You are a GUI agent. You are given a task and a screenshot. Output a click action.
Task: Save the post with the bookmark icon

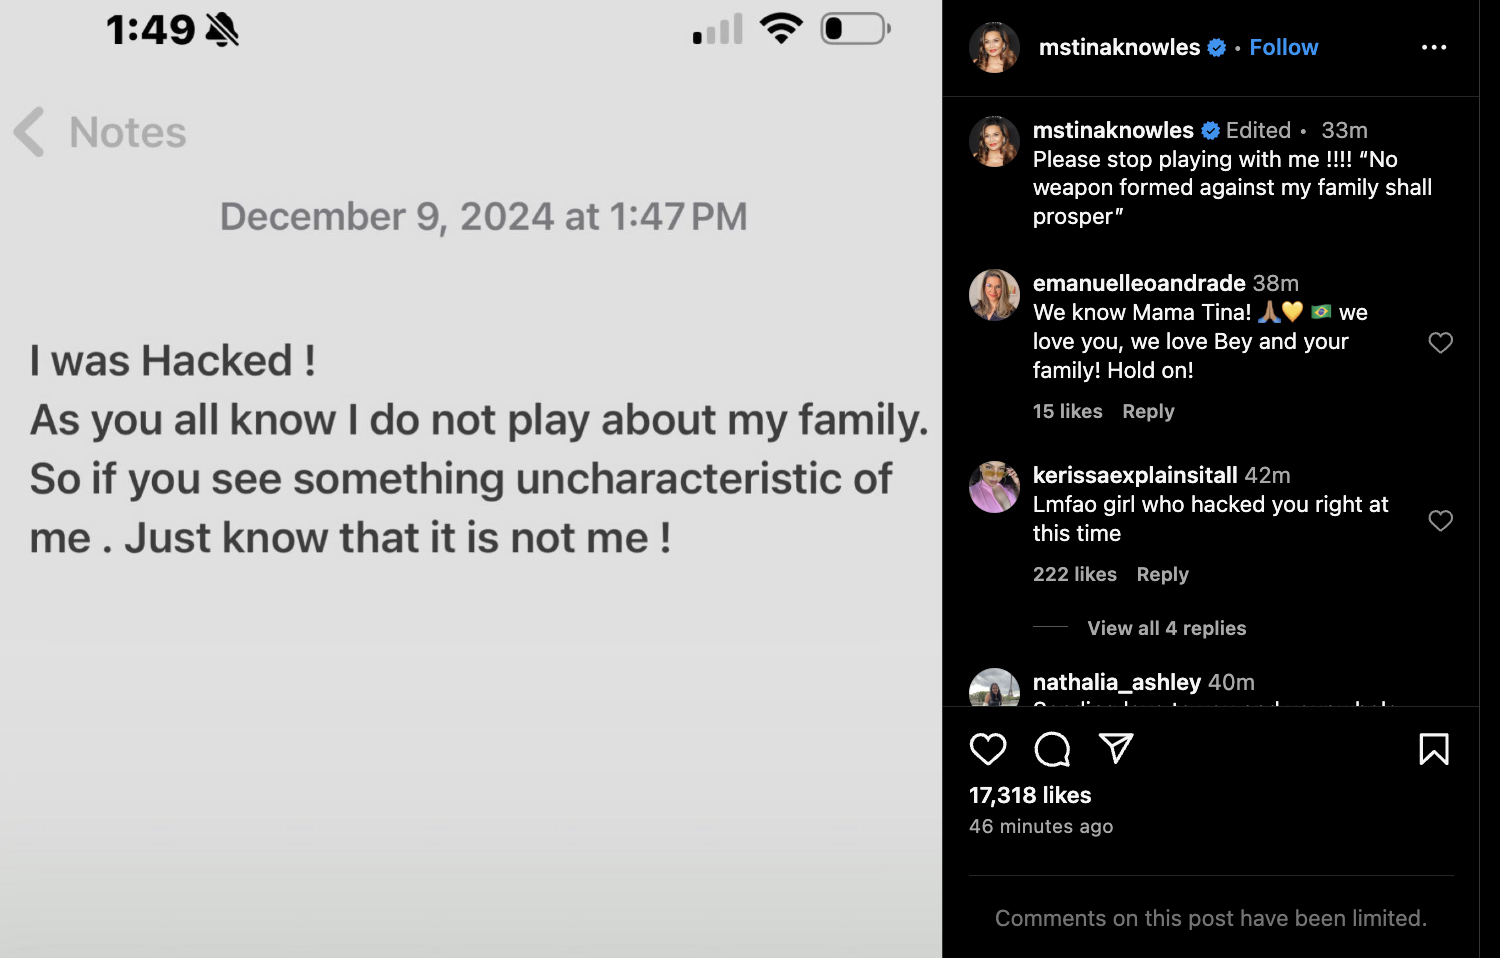tap(1434, 749)
